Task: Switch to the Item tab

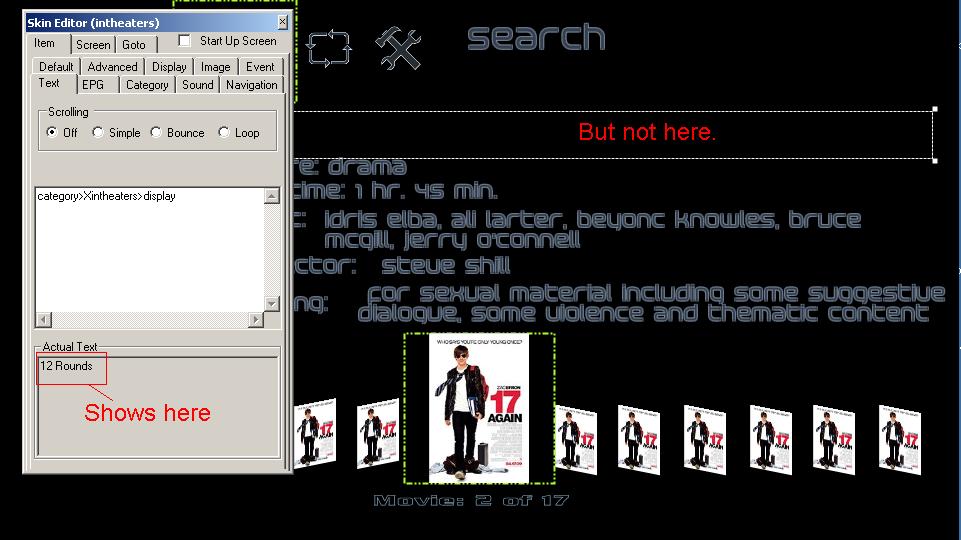Action: (x=44, y=43)
